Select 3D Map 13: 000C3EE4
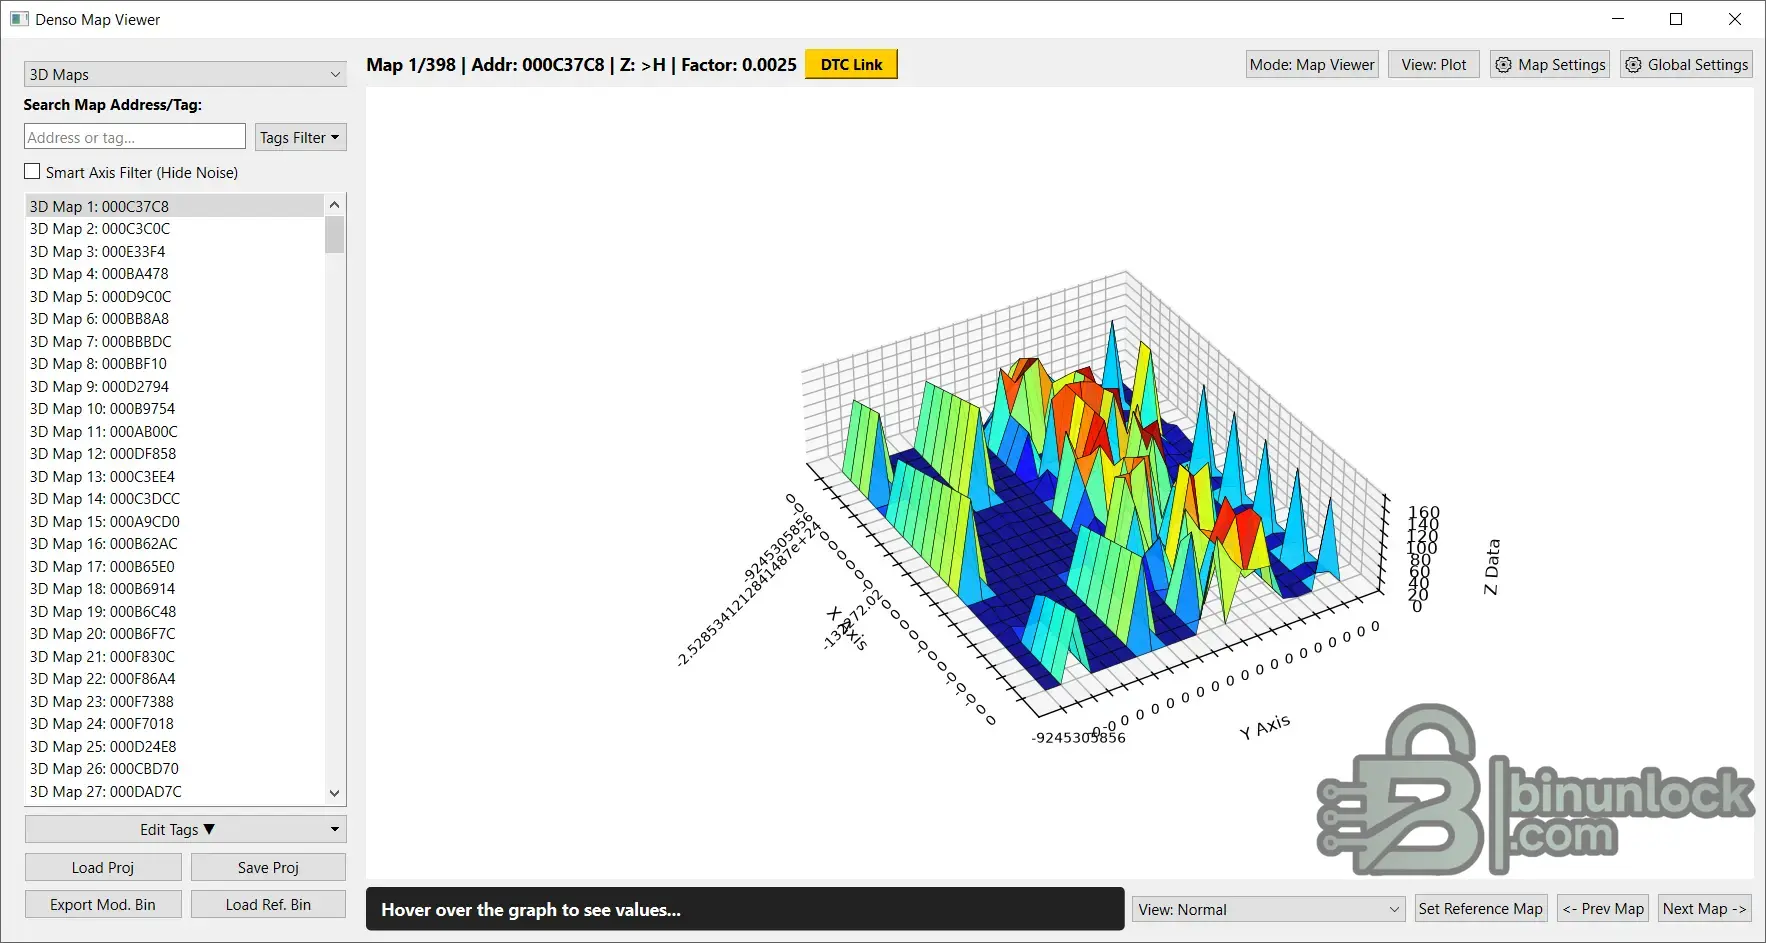This screenshot has width=1766, height=943. tap(175, 476)
